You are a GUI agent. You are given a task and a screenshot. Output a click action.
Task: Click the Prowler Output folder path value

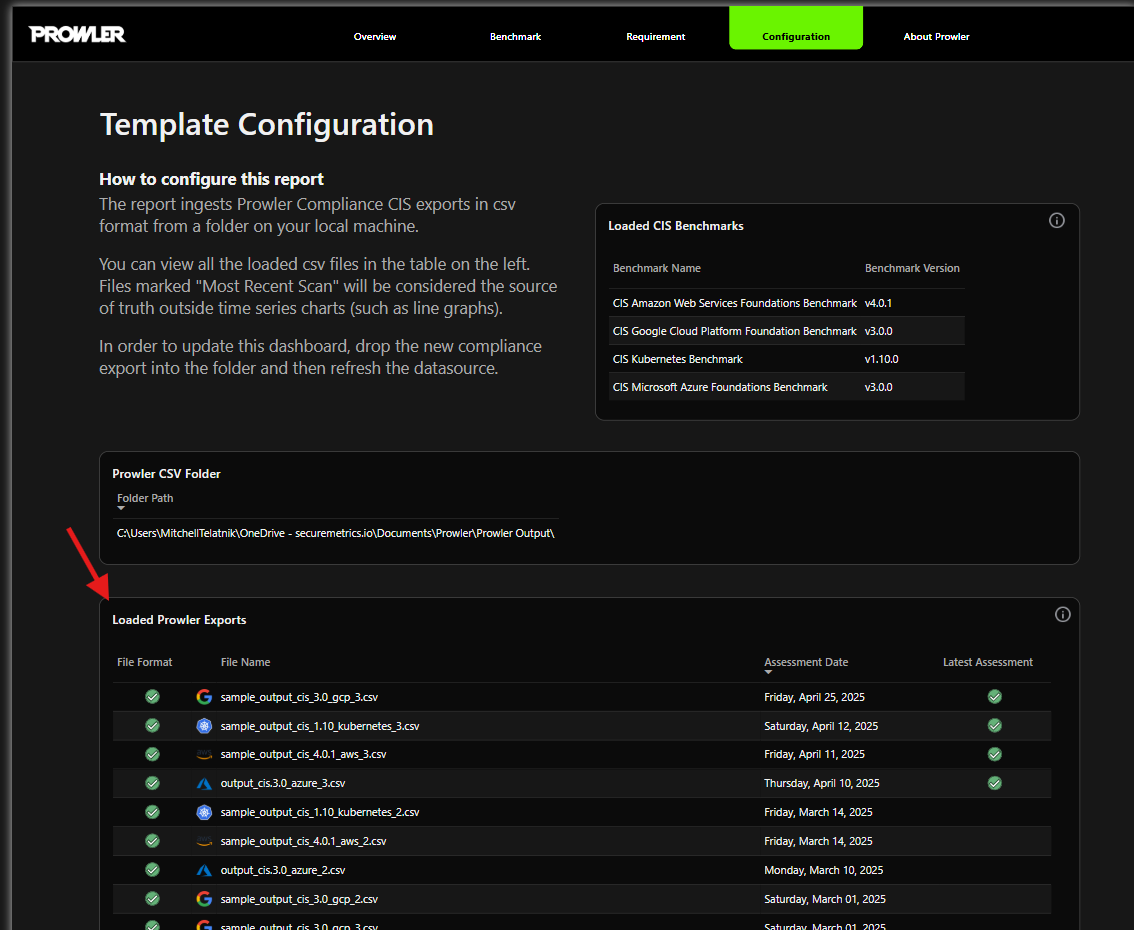336,533
